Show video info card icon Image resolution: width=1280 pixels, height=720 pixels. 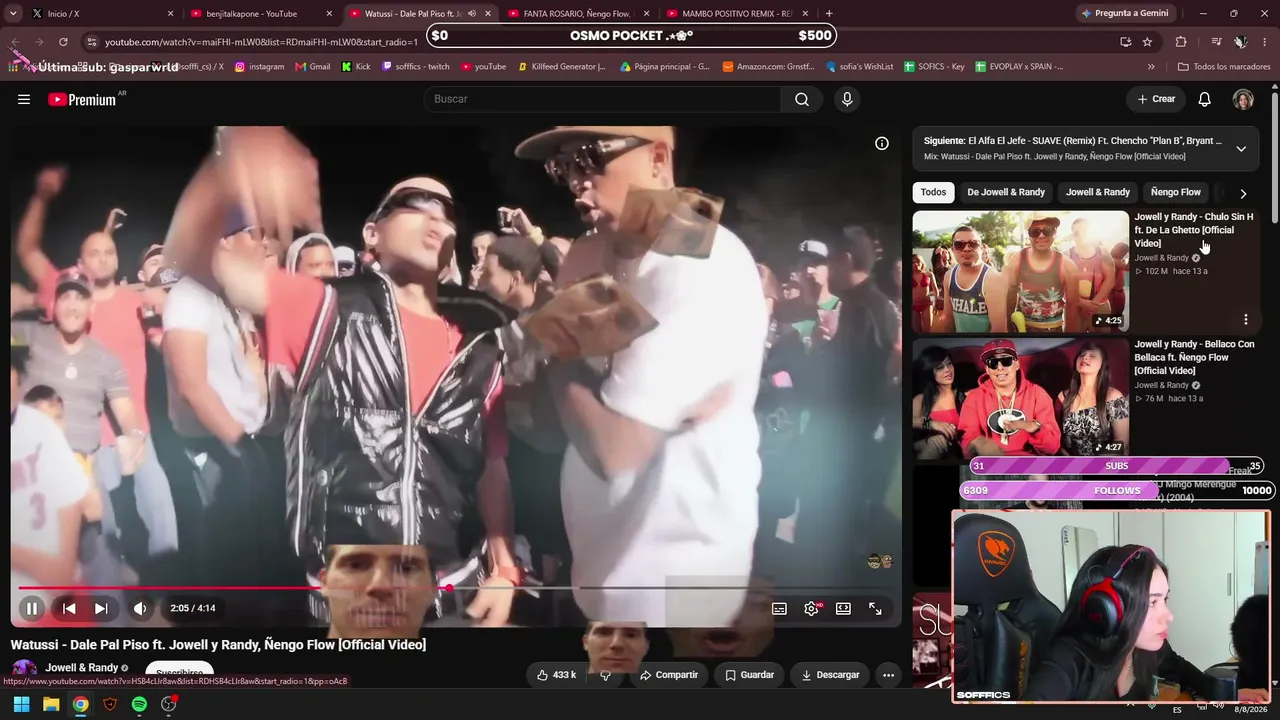[882, 143]
